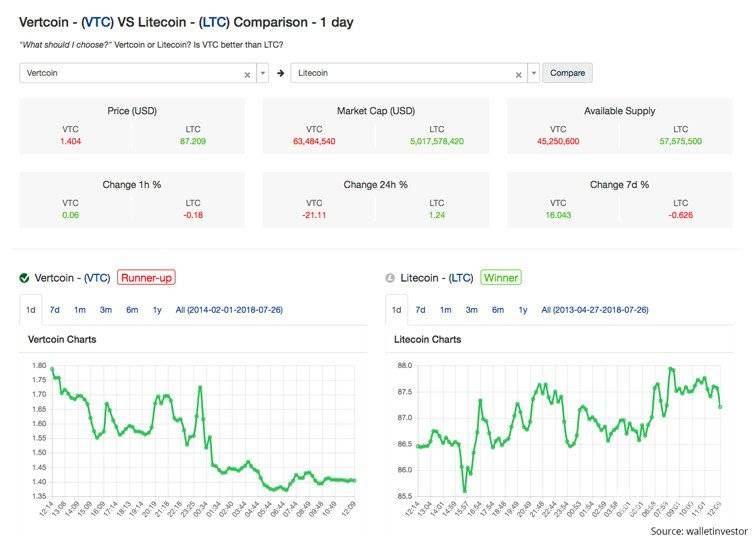Clear the Litecoin selection with the x icon
752x538 pixels.
tap(518, 75)
